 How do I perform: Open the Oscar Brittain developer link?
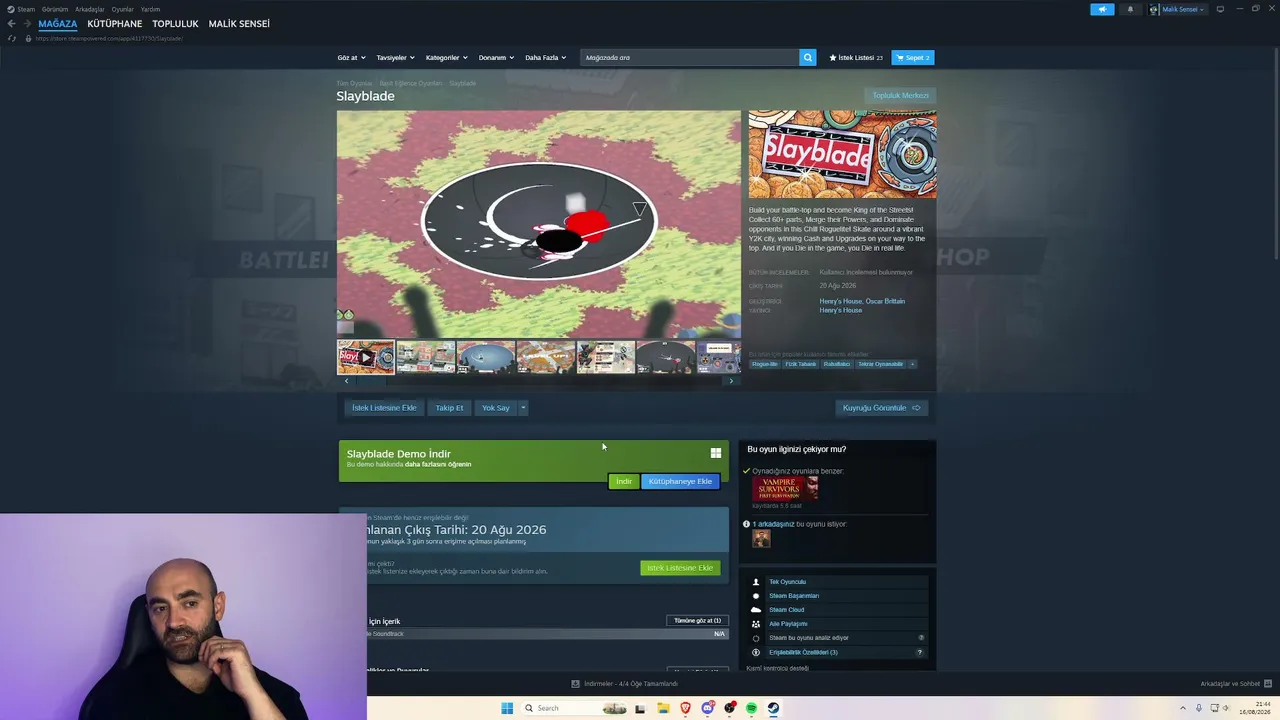coord(885,301)
